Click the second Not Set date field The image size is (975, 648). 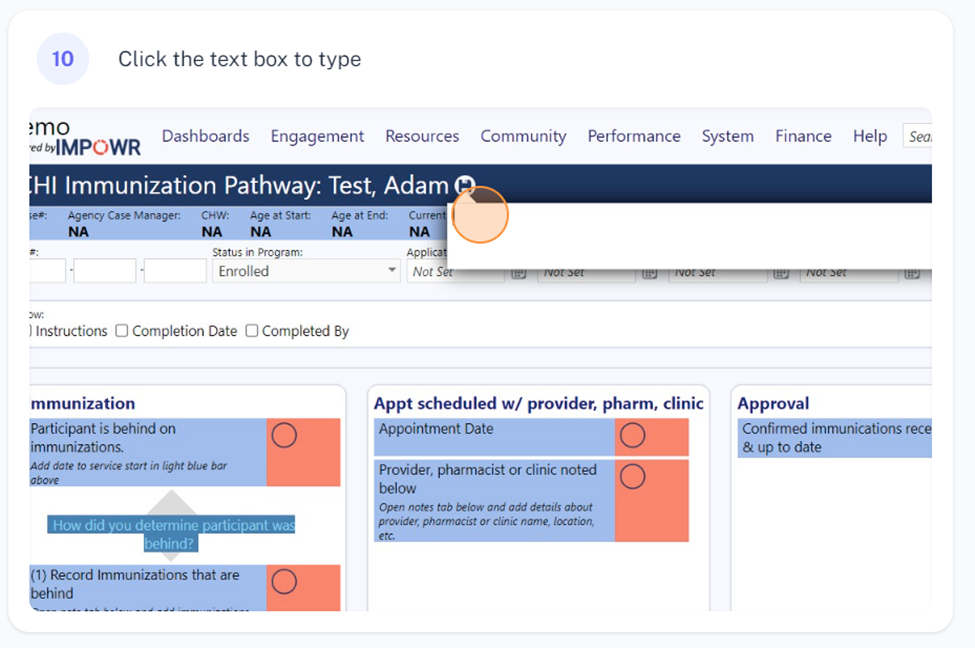pyautogui.click(x=586, y=273)
